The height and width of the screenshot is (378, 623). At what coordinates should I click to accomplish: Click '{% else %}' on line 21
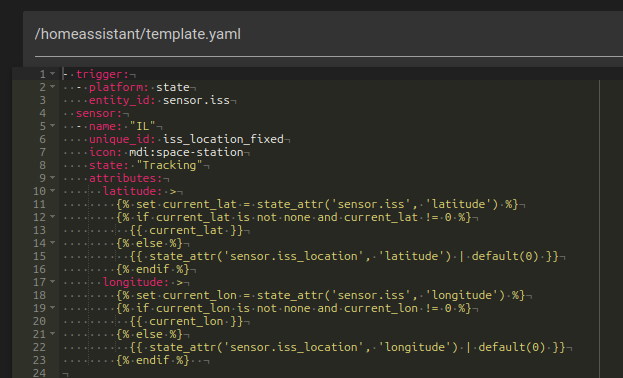click(x=149, y=334)
